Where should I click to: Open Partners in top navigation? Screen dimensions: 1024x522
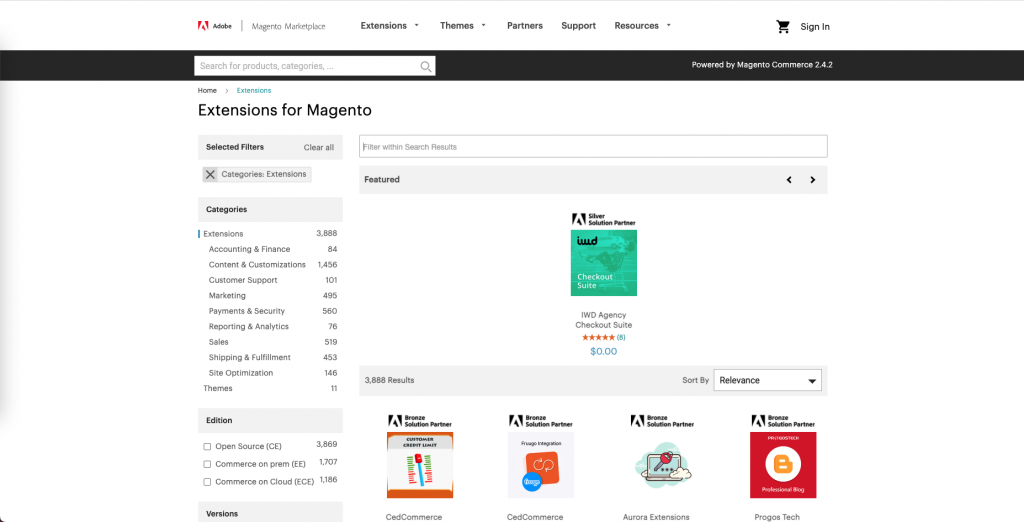525,25
